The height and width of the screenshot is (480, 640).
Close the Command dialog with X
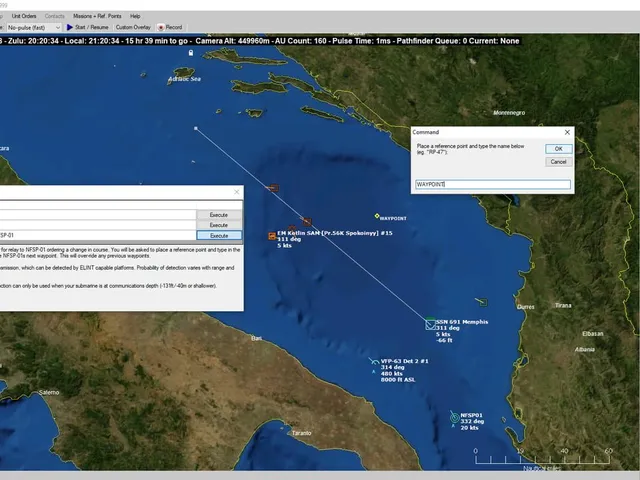[567, 132]
